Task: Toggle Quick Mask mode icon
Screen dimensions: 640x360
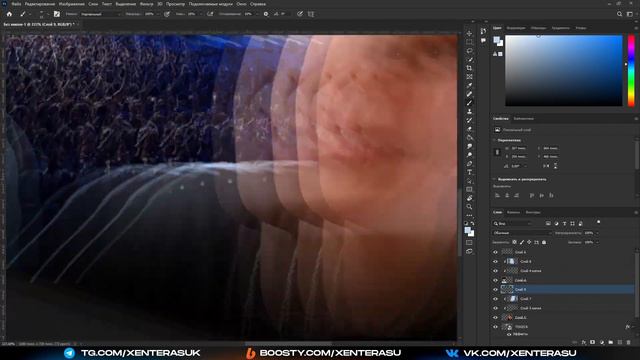Action: (x=469, y=242)
